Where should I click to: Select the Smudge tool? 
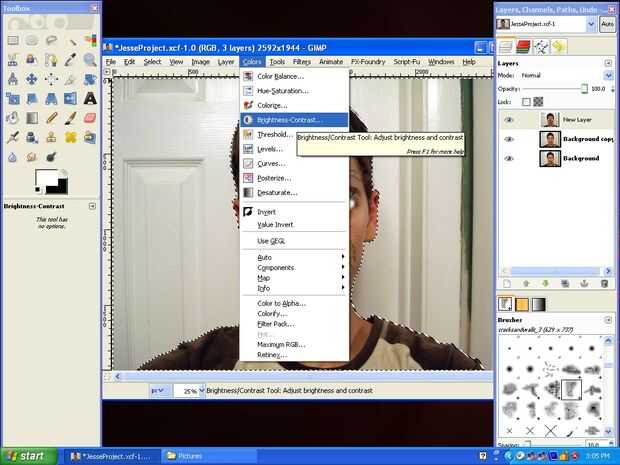pos(32,157)
